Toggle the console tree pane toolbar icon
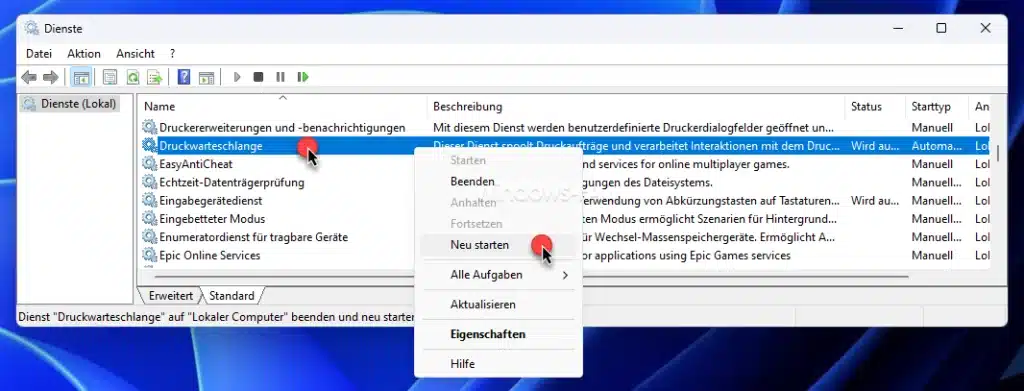 pyautogui.click(x=81, y=77)
